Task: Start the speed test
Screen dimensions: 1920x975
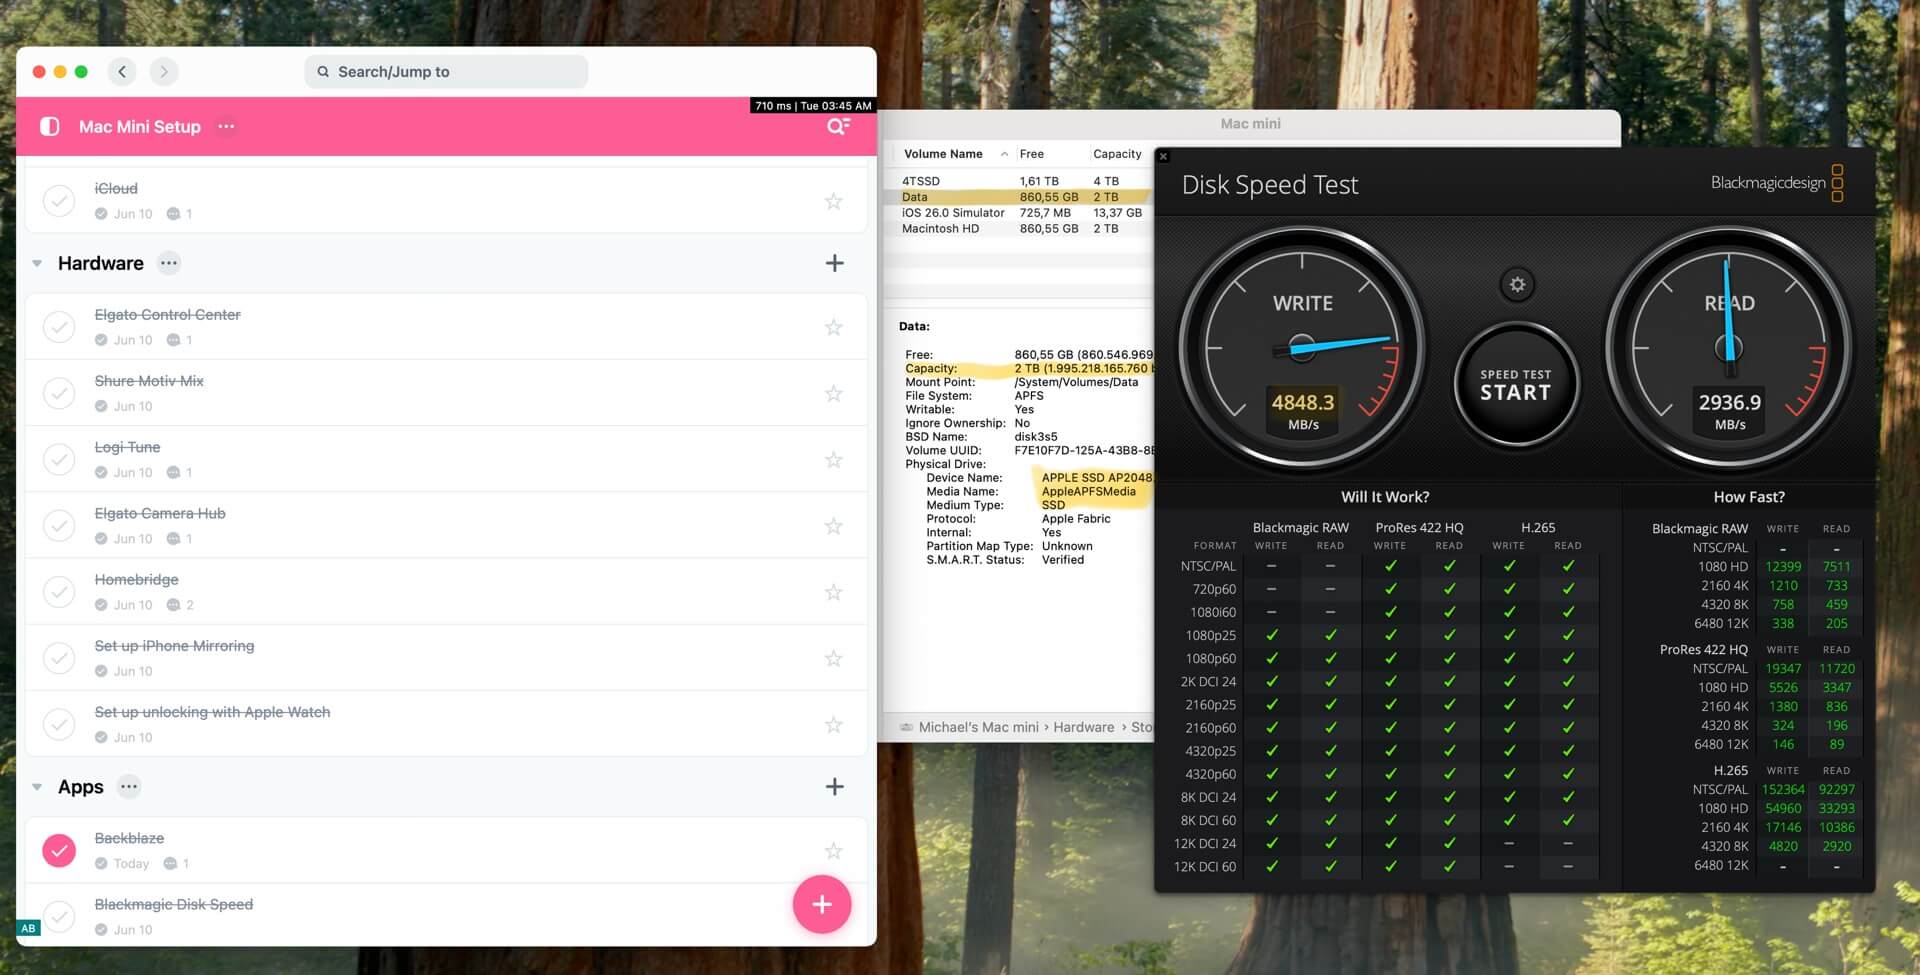Action: coord(1516,385)
